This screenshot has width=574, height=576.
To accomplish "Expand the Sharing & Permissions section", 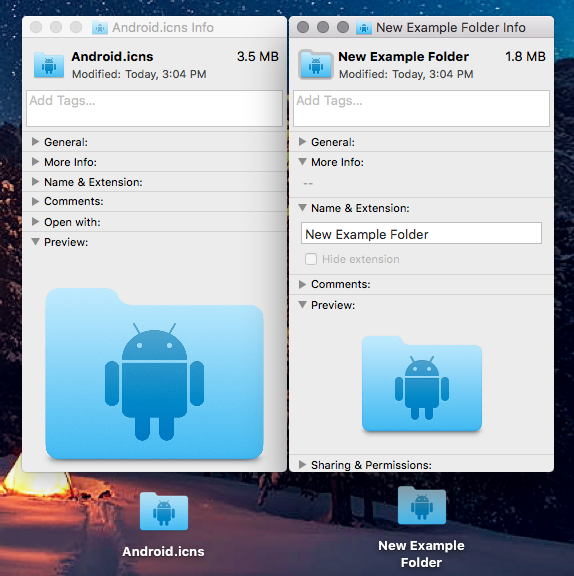I will (x=302, y=465).
